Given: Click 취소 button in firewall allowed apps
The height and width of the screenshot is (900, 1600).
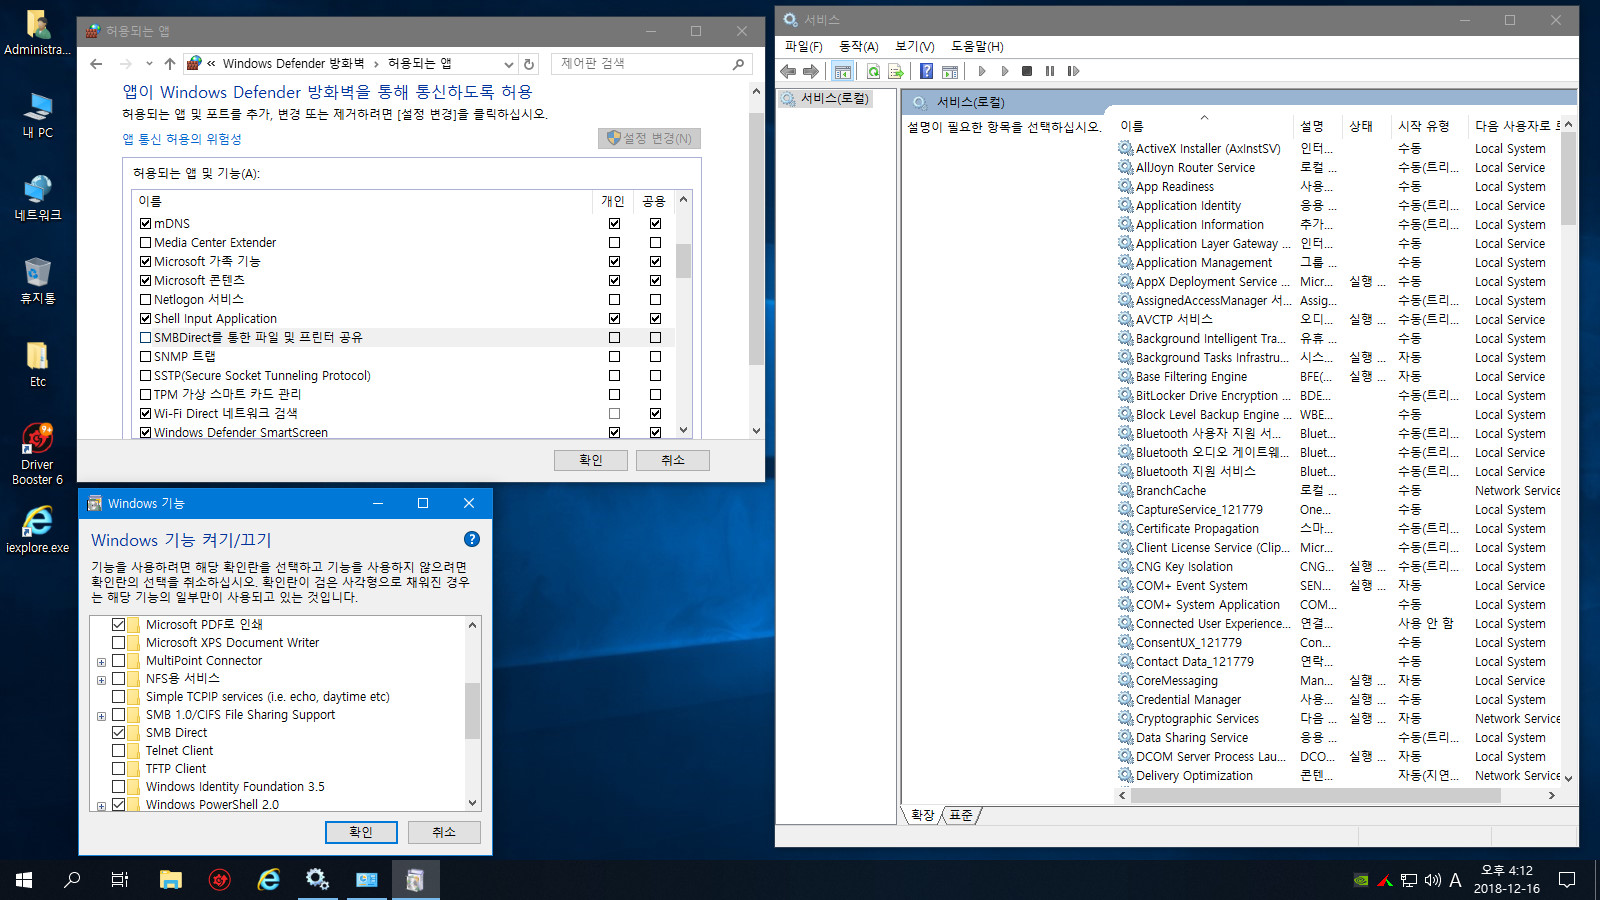Looking at the screenshot, I should 673,460.
